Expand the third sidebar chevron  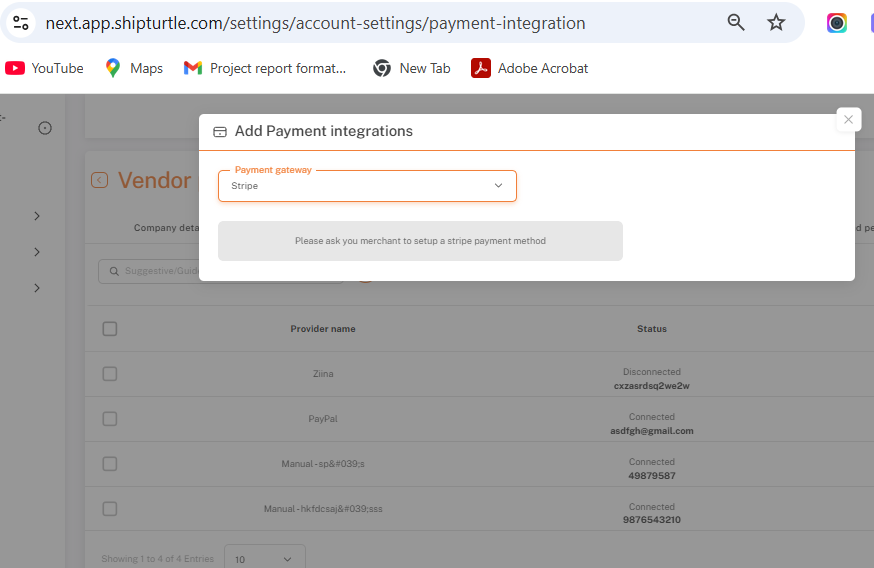[x=37, y=288]
